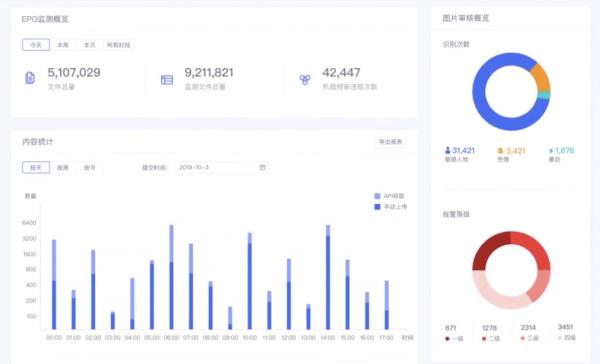
Task: Select the 今天 time filter tab
Action: [36, 45]
